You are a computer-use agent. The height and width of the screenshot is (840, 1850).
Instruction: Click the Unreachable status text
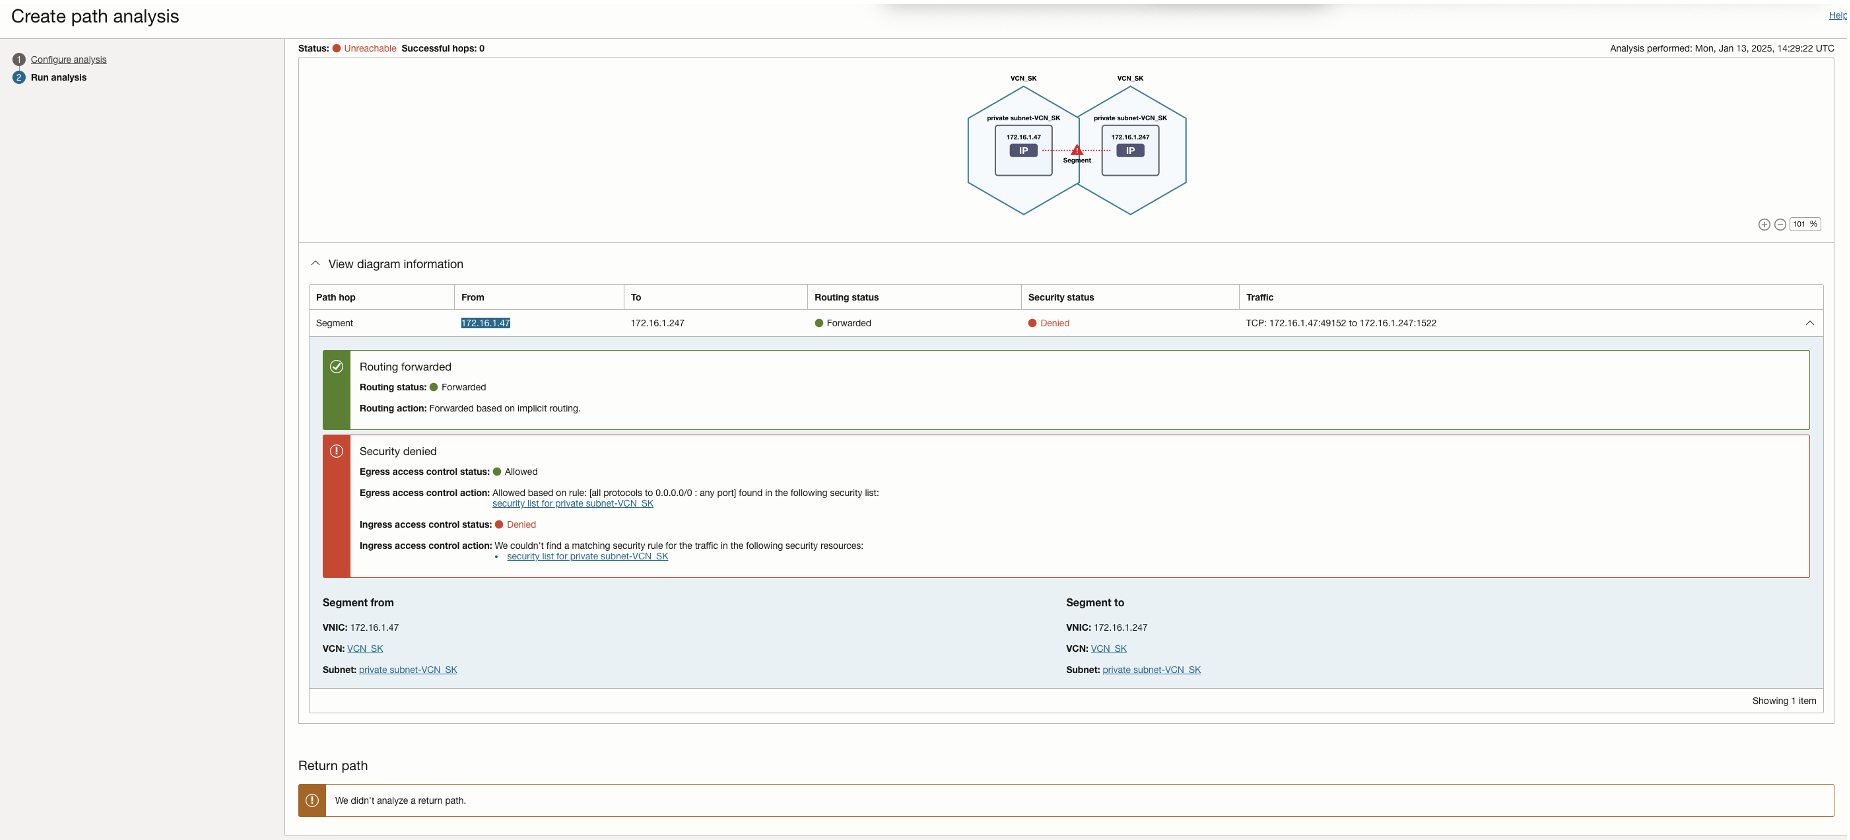(x=370, y=48)
